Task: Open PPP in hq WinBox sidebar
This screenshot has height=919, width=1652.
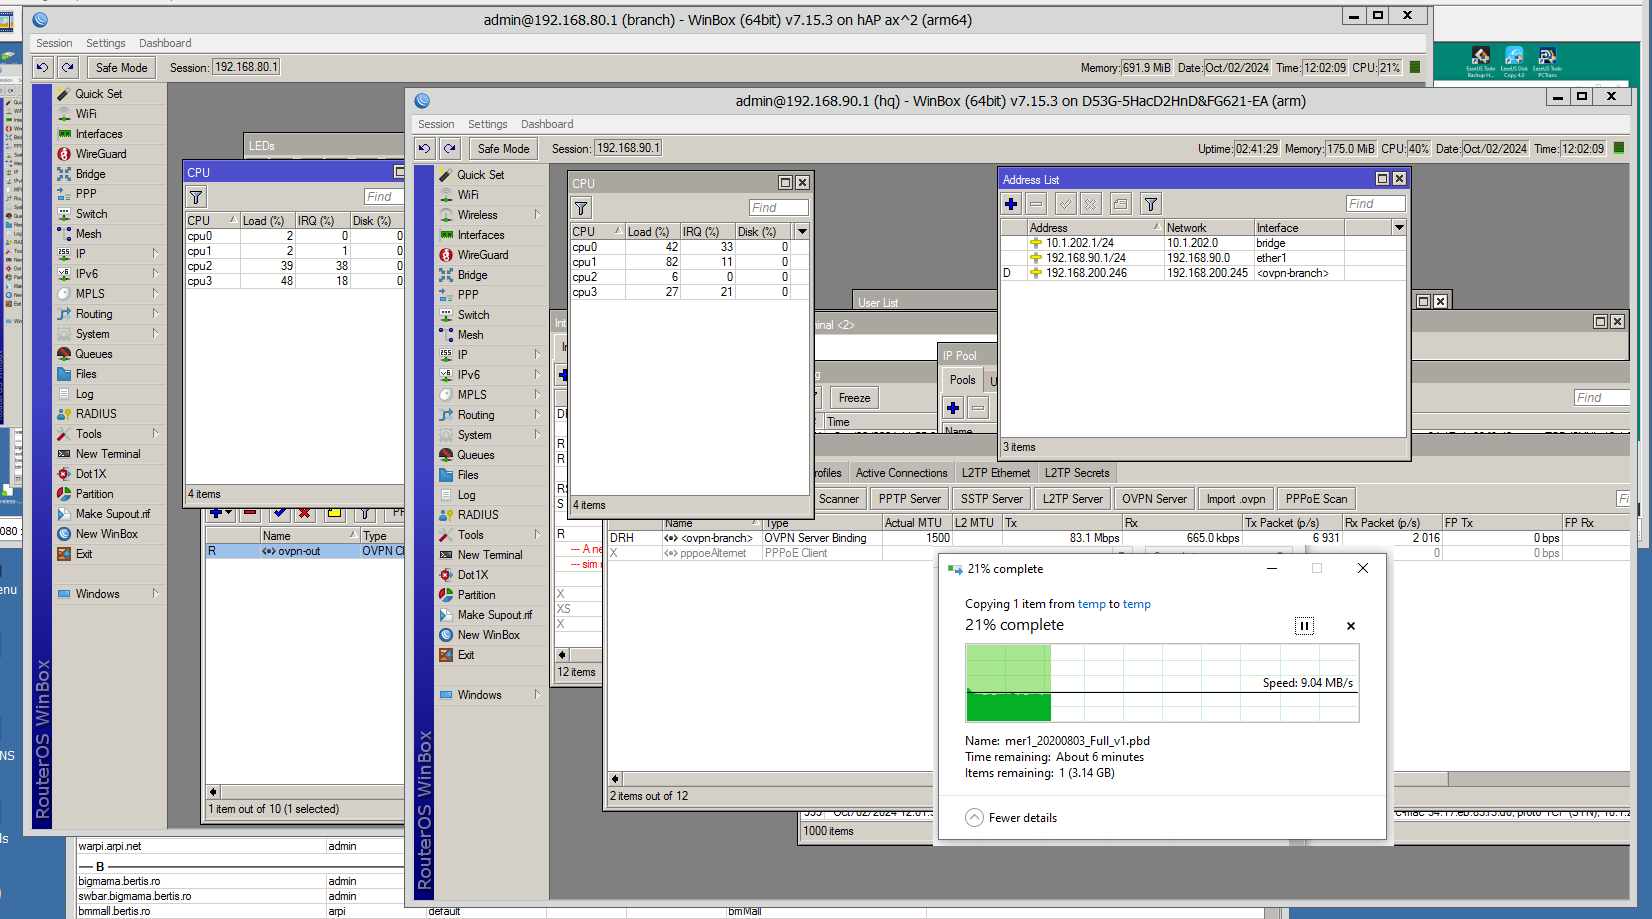Action: click(x=467, y=295)
